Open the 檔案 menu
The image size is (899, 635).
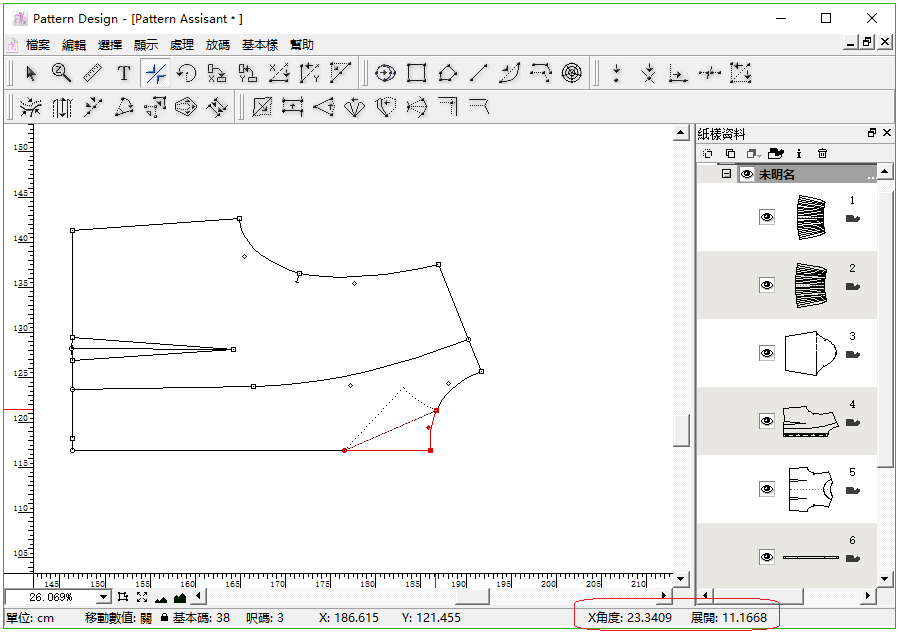(38, 45)
